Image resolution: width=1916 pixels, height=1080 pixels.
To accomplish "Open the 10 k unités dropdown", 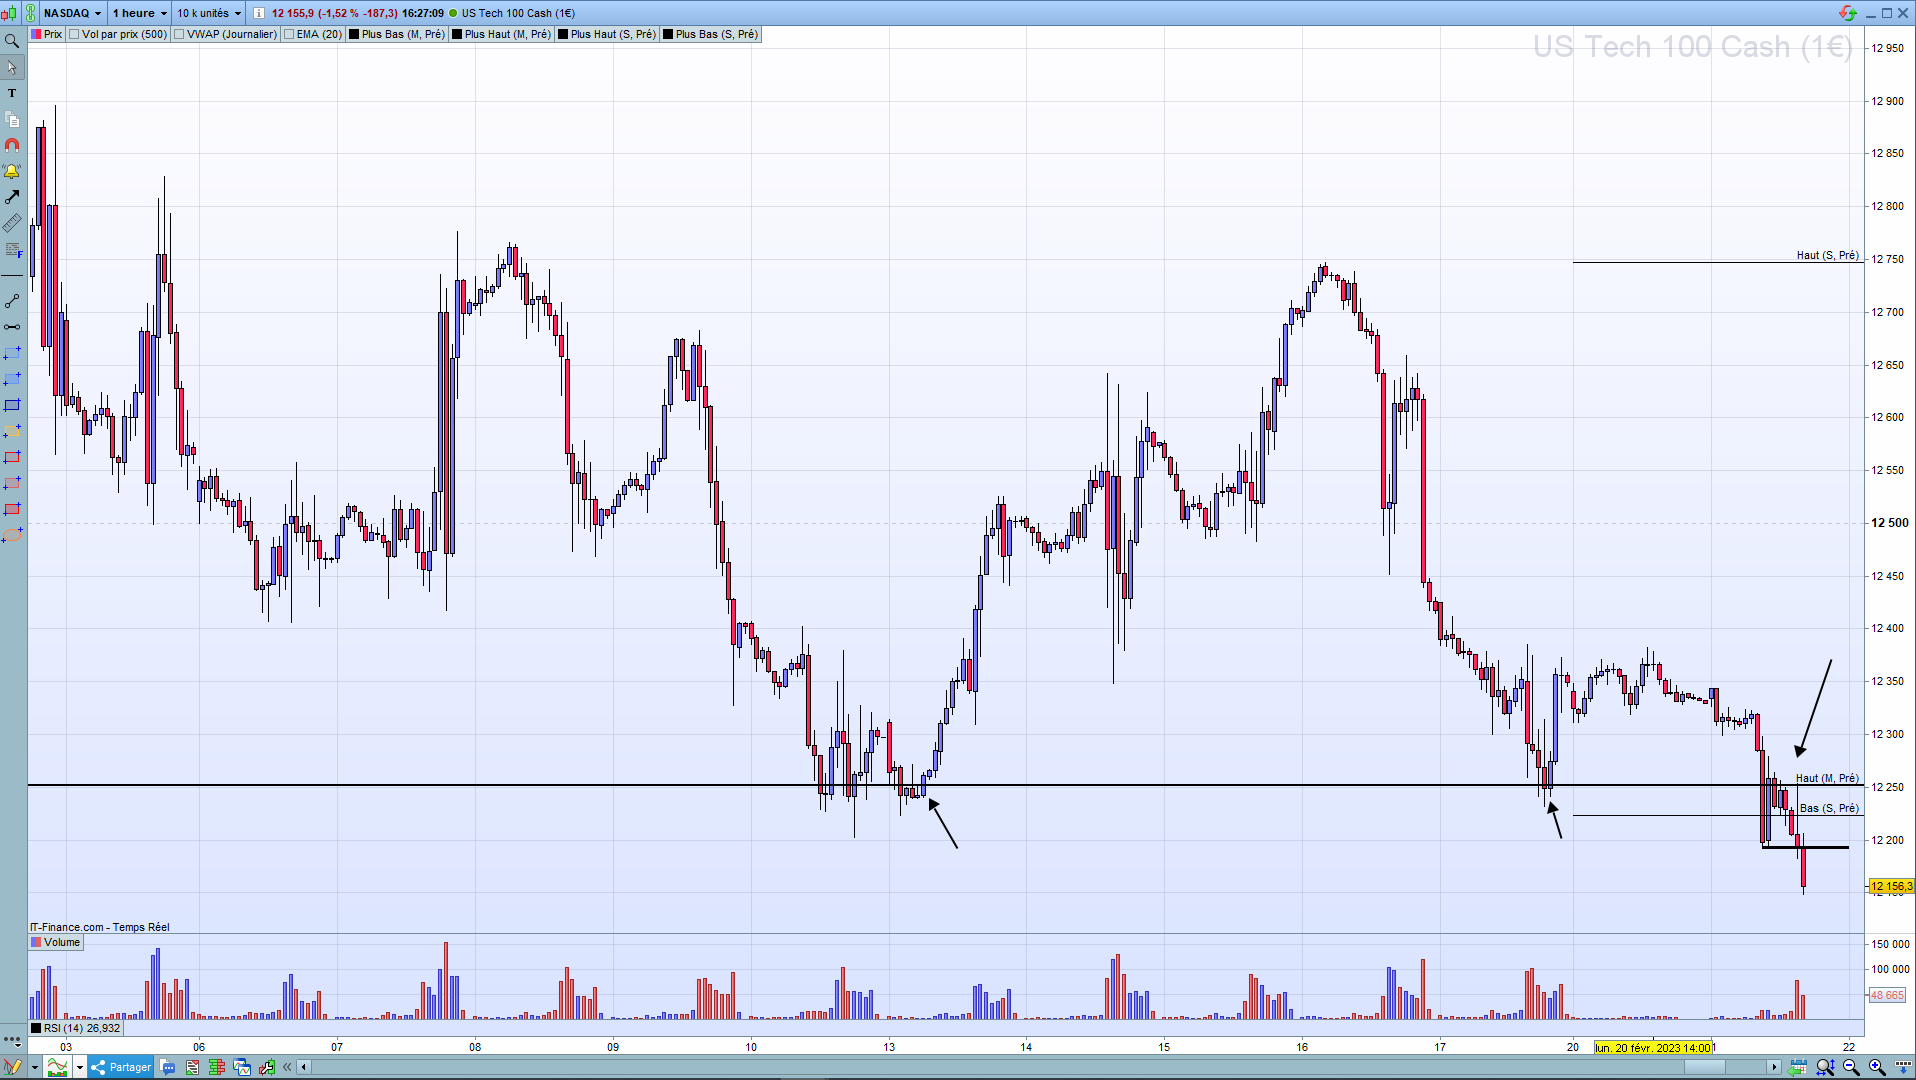I will [209, 13].
